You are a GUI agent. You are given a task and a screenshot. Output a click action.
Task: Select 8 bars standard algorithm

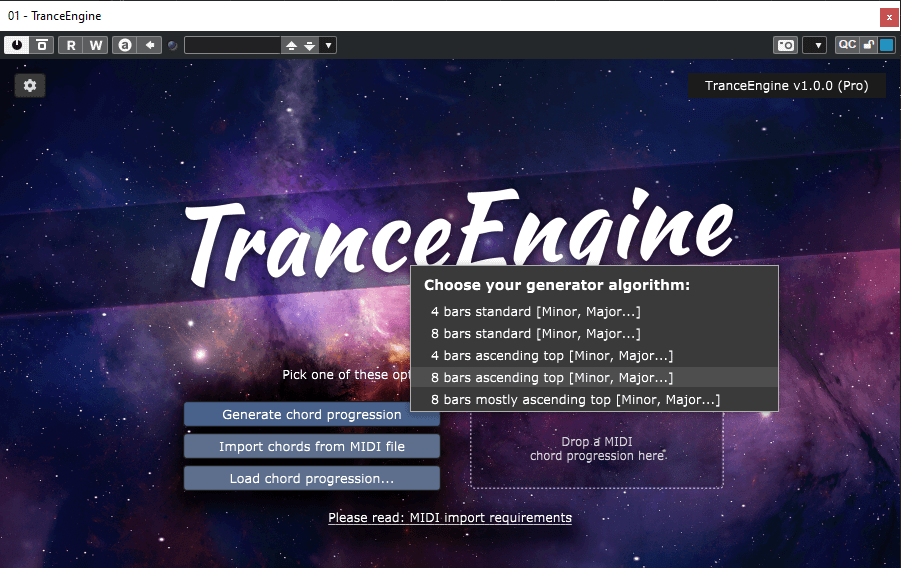[x=595, y=333]
